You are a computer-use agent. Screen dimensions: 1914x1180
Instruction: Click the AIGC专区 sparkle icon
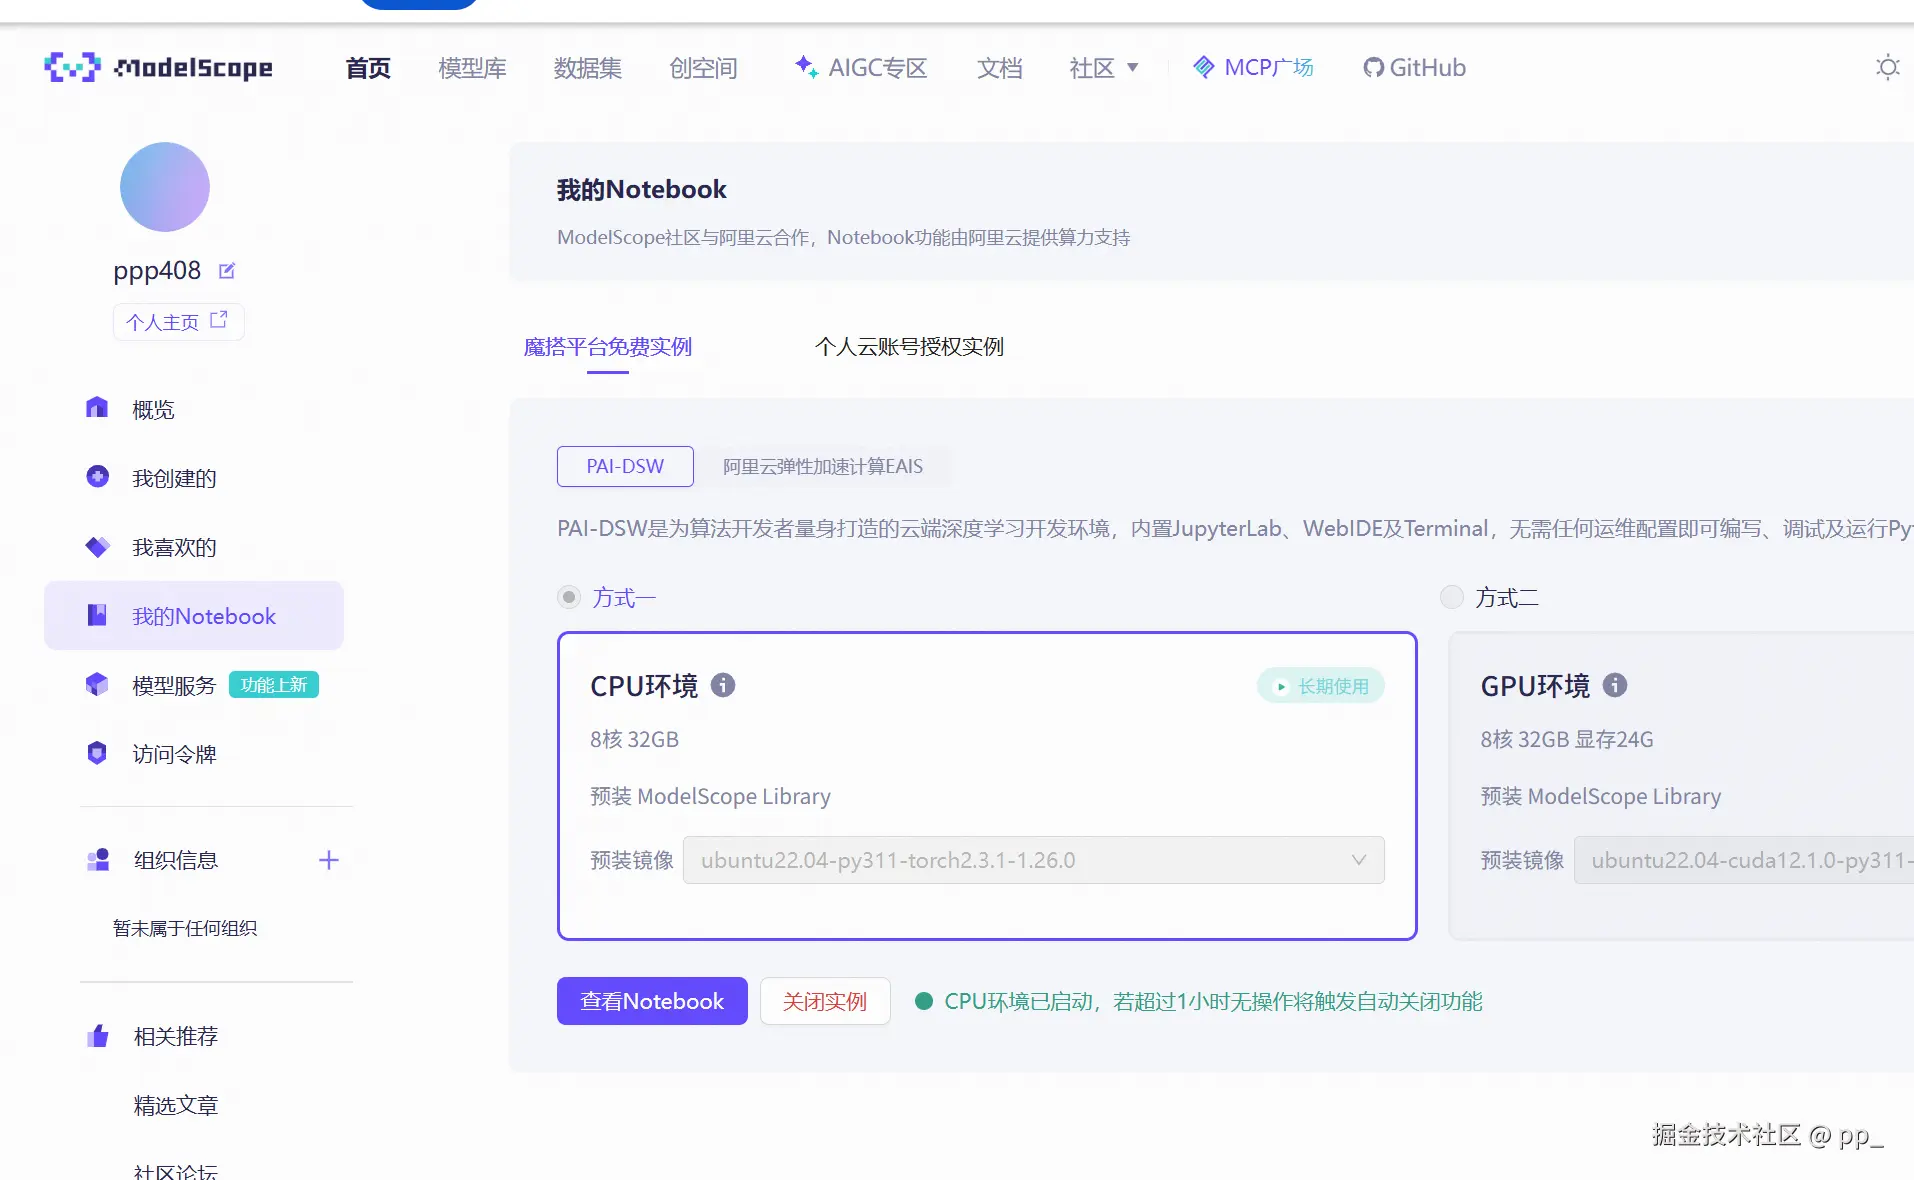(x=806, y=66)
